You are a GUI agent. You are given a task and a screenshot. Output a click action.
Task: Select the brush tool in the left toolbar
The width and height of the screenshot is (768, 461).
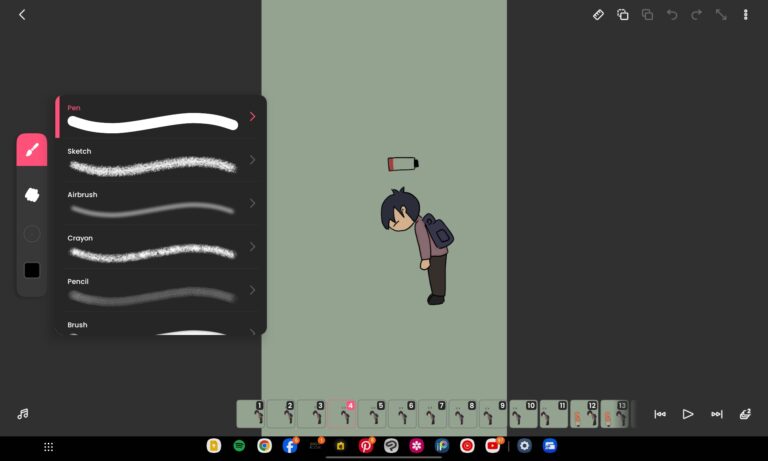click(x=32, y=150)
